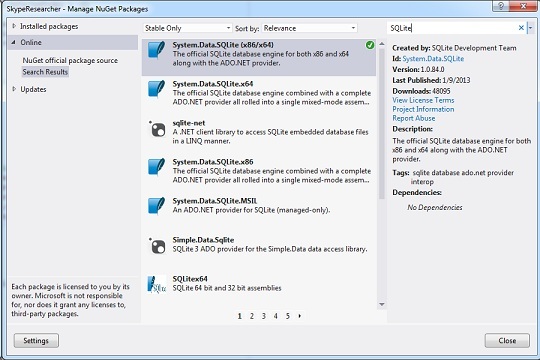The image size is (540, 360).
Task: Select Search Results in left pane
Action: (x=45, y=72)
